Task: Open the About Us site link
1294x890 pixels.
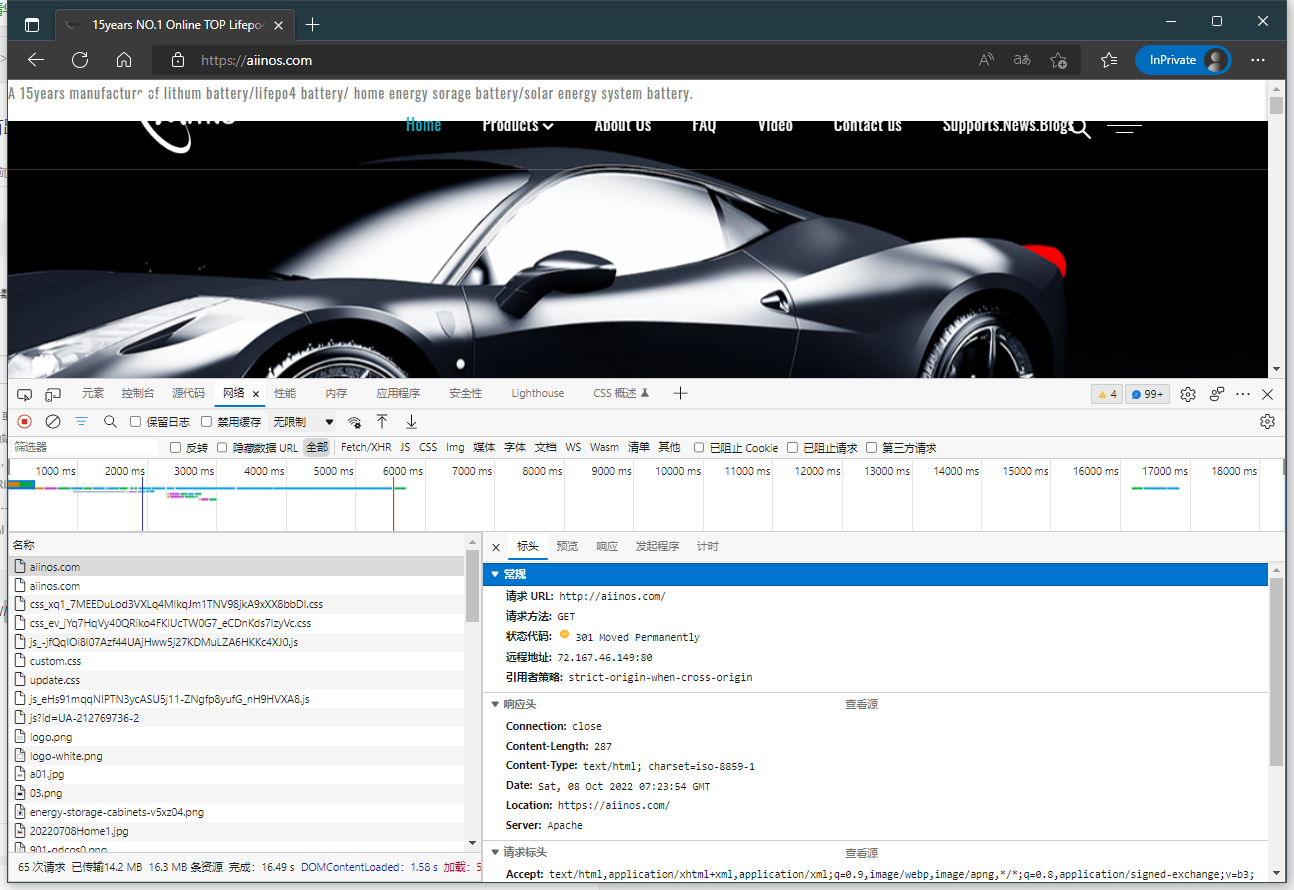Action: (622, 125)
